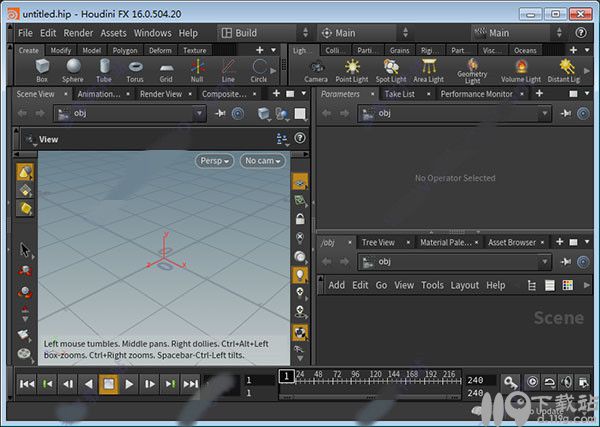Add a Null object
Viewport: 600px width, 427px height.
pyautogui.click(x=197, y=71)
